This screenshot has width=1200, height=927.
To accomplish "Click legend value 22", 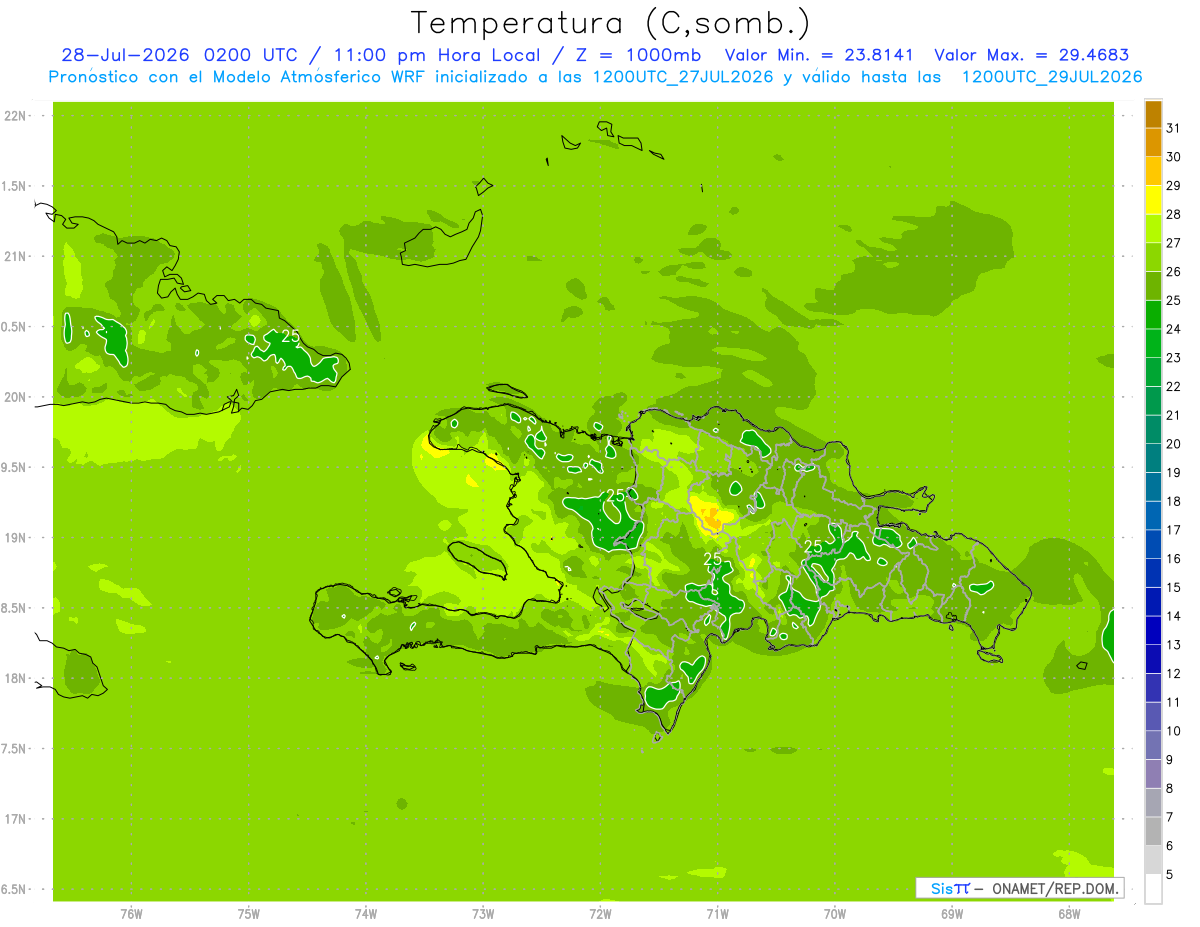I will coord(1174,386).
